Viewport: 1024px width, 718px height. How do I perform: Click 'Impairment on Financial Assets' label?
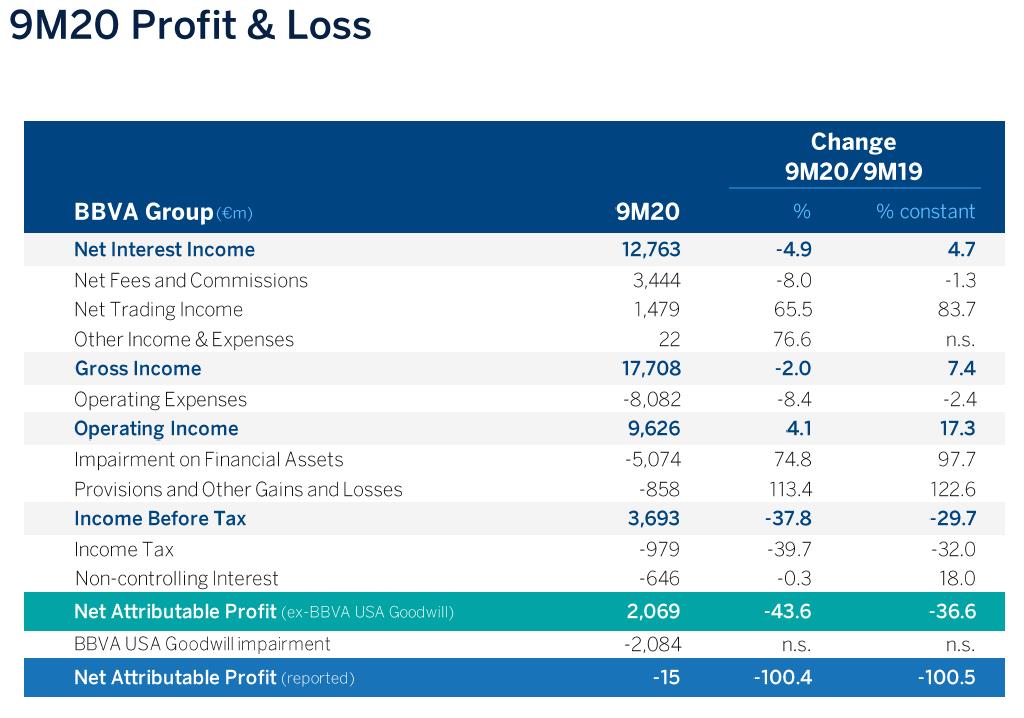tap(209, 460)
